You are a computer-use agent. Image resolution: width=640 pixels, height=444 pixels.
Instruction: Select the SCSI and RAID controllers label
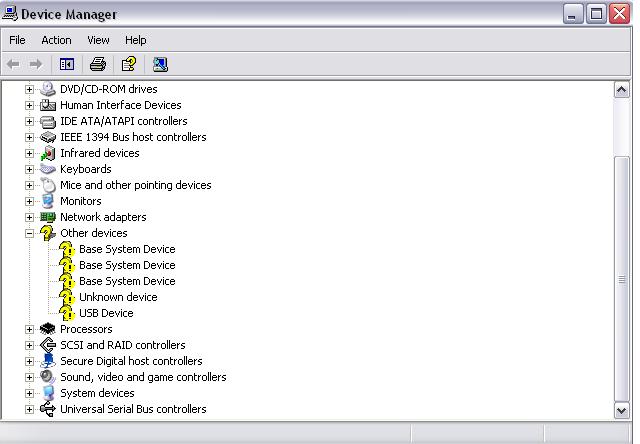pos(123,345)
